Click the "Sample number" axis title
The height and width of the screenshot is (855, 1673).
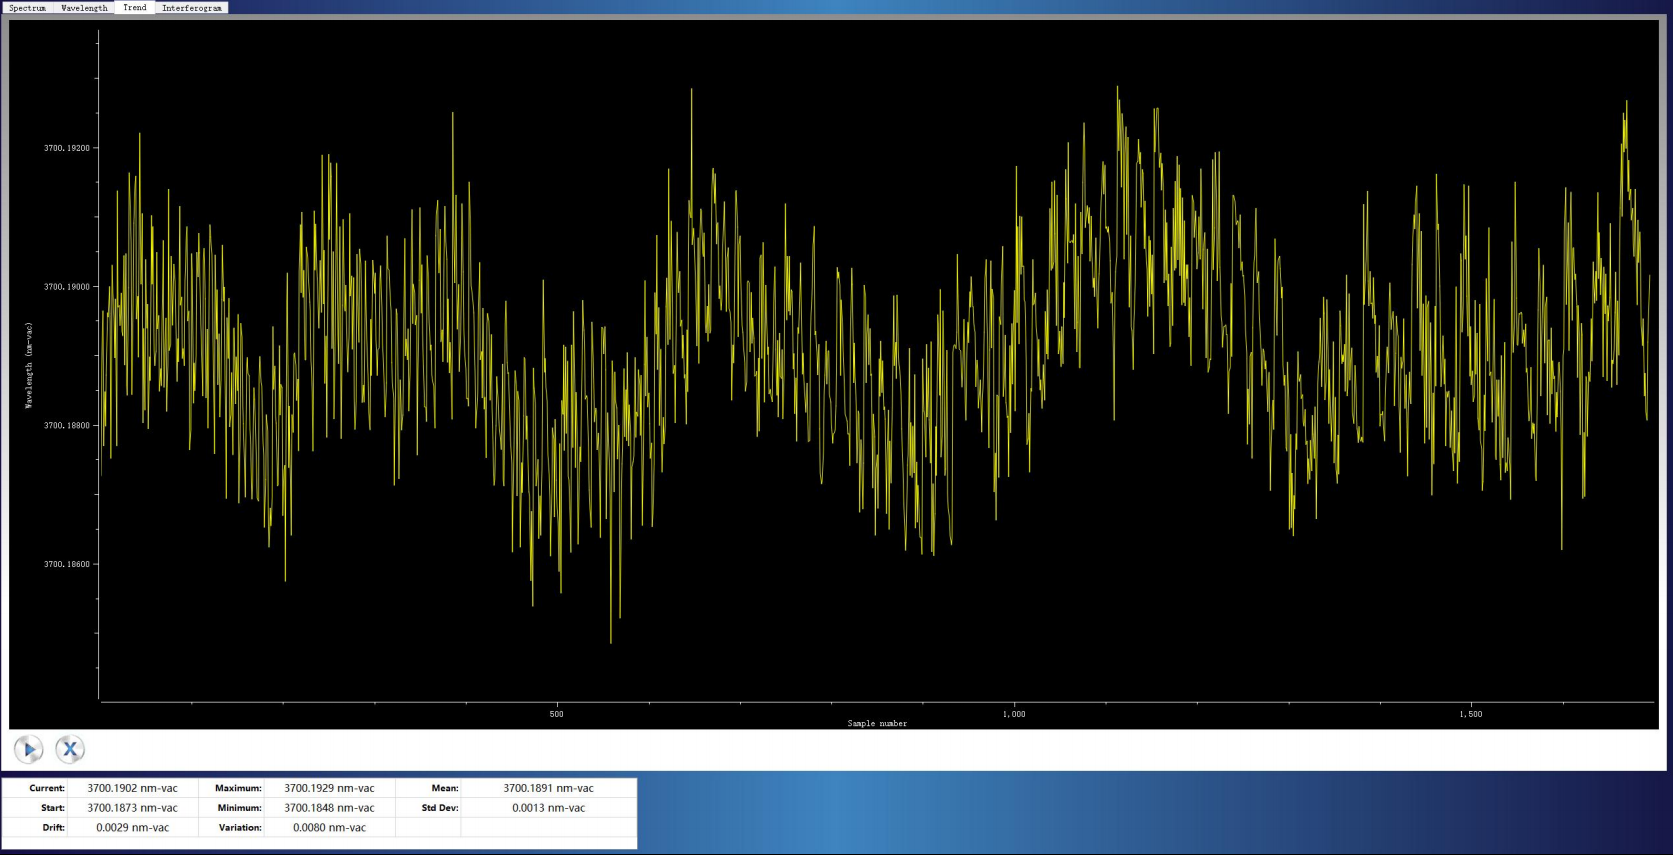click(x=877, y=723)
